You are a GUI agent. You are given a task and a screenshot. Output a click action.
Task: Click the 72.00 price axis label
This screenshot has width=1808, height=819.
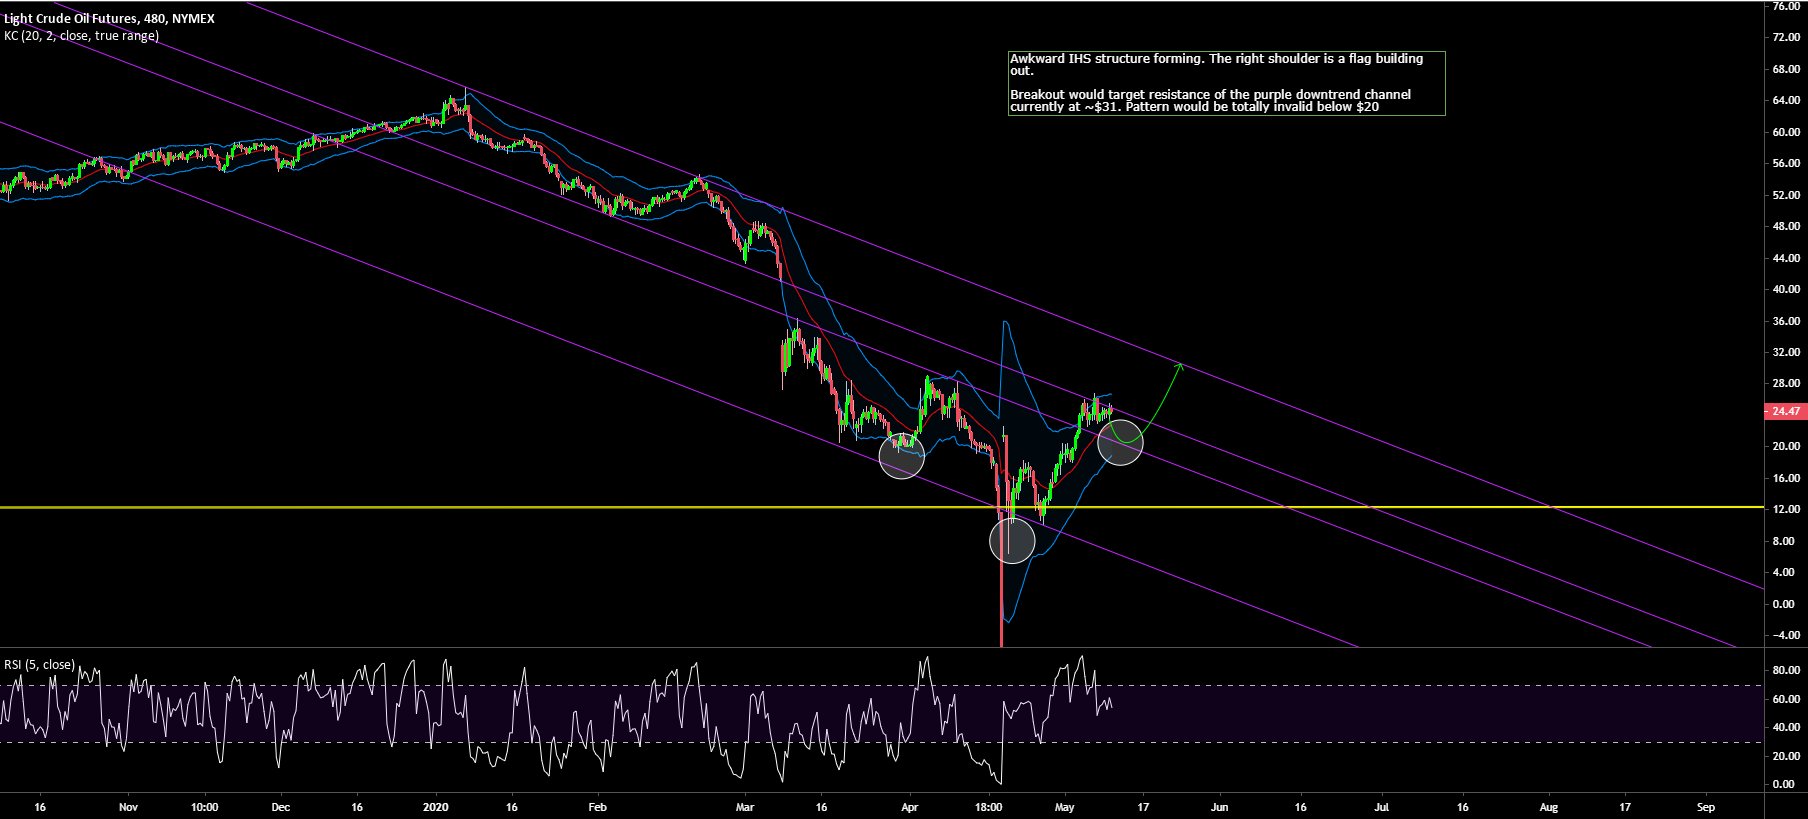pyautogui.click(x=1786, y=37)
